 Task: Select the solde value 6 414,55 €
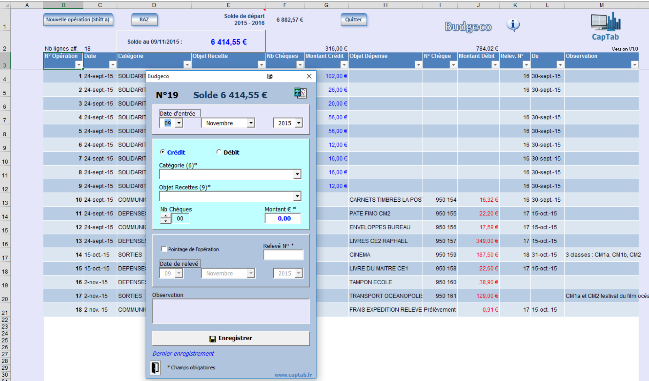click(228, 42)
